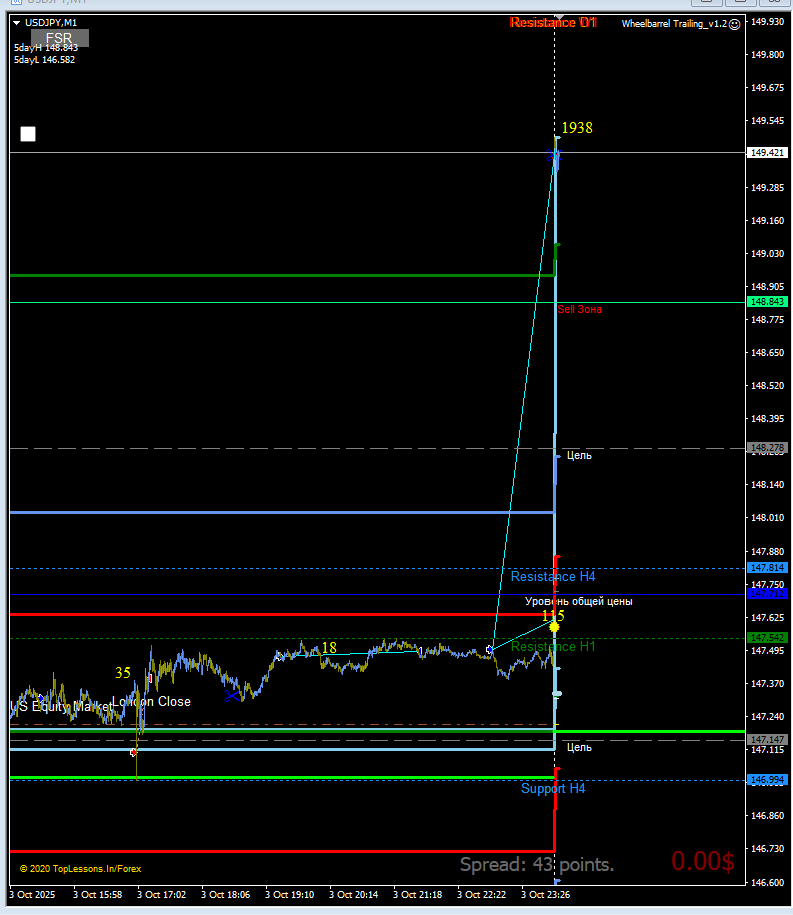Click the 3 Oct 22:22 time label
793x915 pixels.
[x=481, y=895]
